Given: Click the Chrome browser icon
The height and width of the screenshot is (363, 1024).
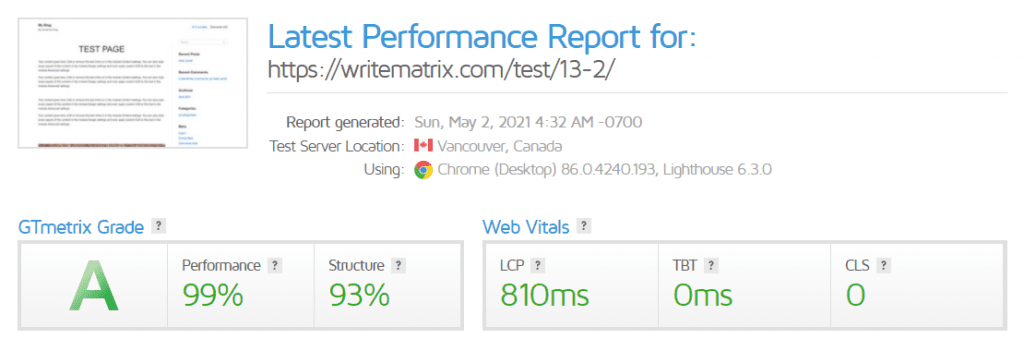Looking at the screenshot, I should (423, 170).
